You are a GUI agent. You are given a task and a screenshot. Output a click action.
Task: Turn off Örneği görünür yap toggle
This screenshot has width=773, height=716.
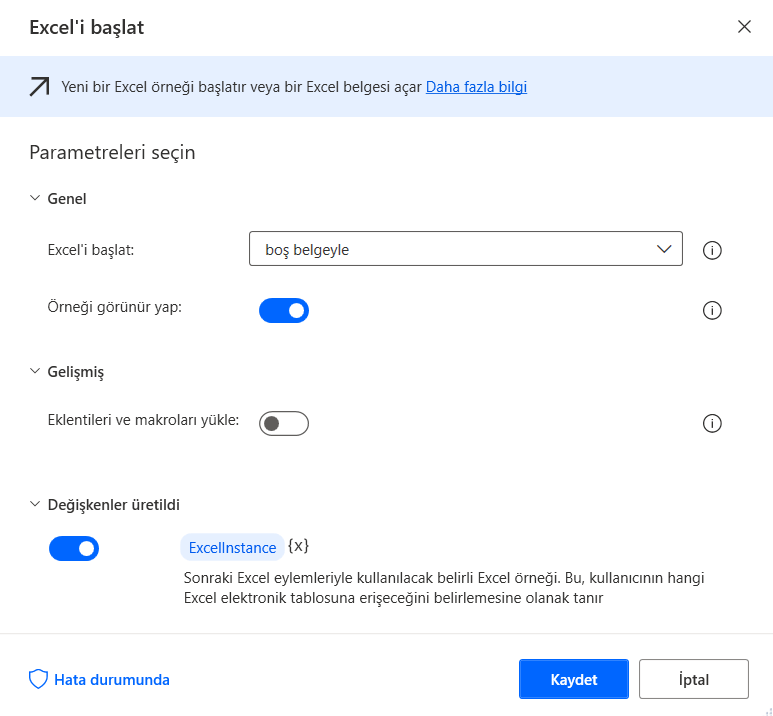(x=284, y=311)
